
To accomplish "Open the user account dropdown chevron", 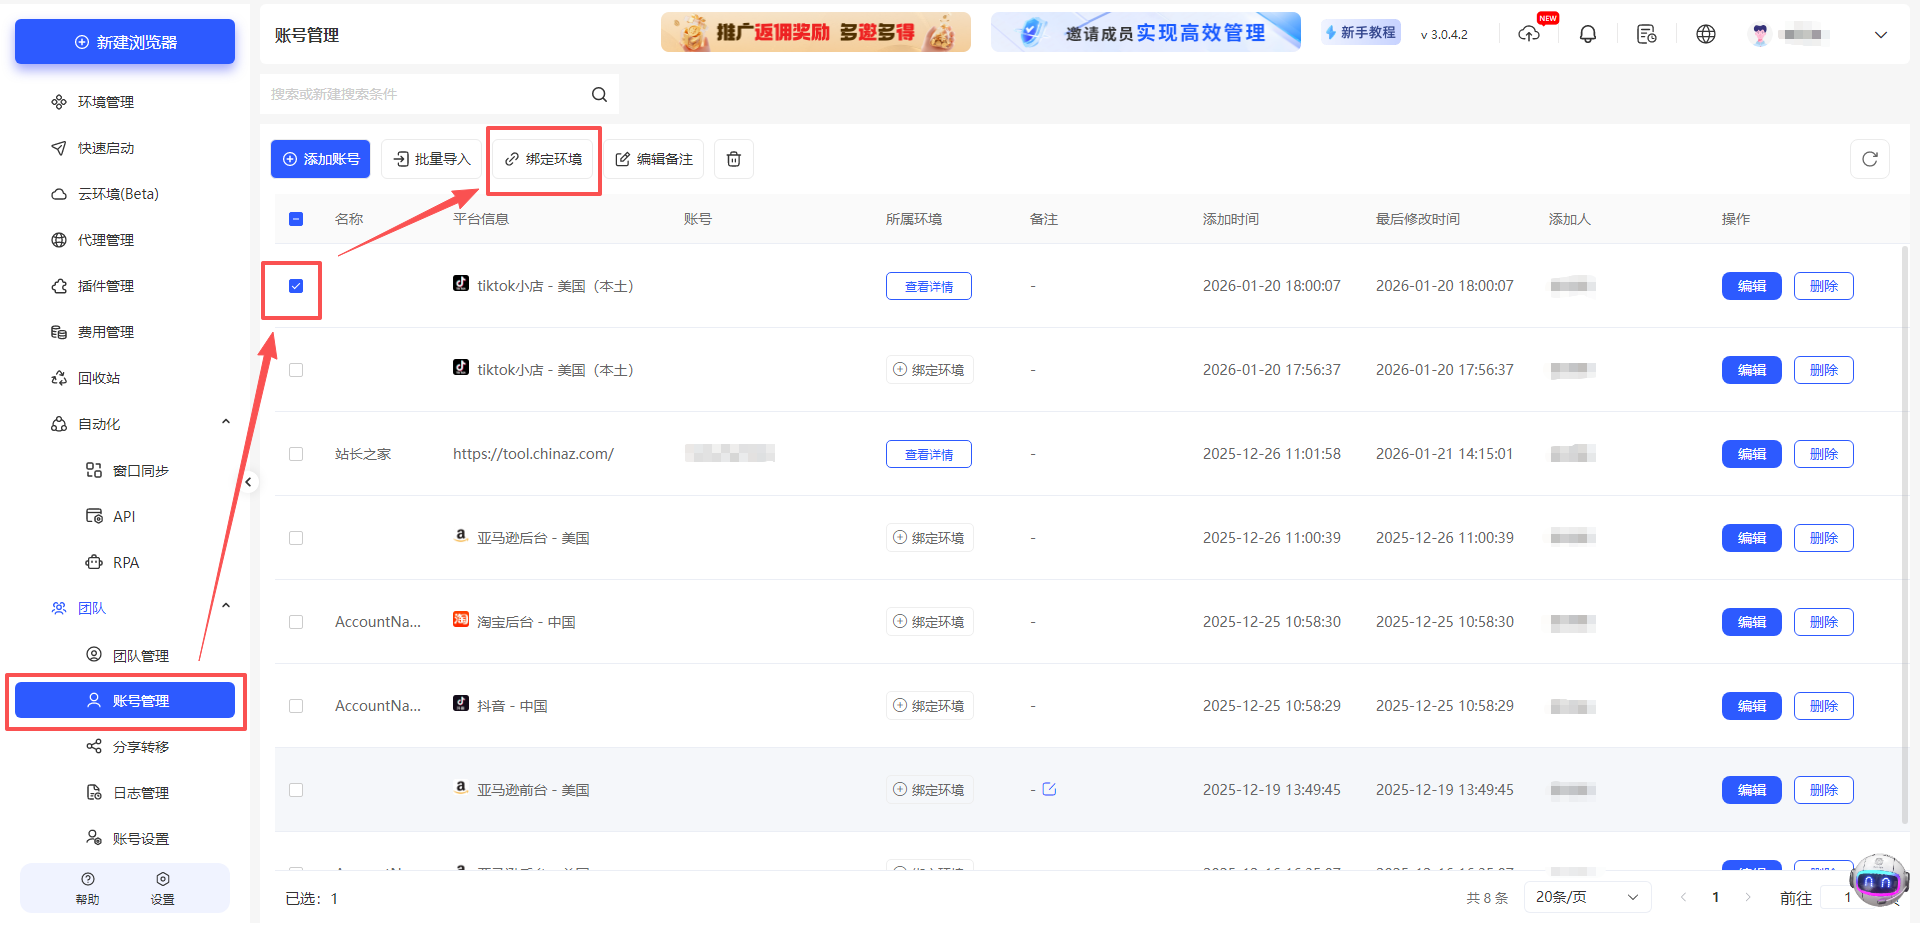I will [1881, 35].
